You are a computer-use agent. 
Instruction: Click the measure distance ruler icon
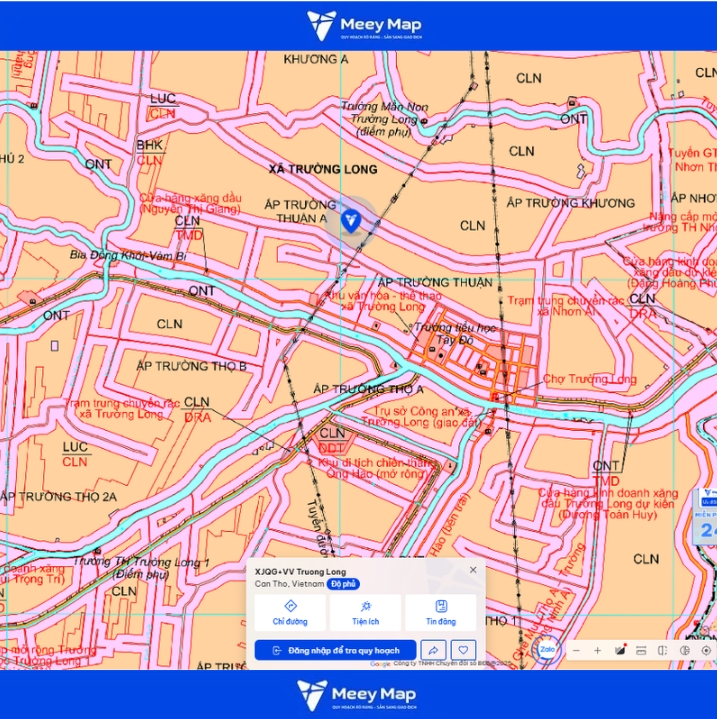click(641, 651)
